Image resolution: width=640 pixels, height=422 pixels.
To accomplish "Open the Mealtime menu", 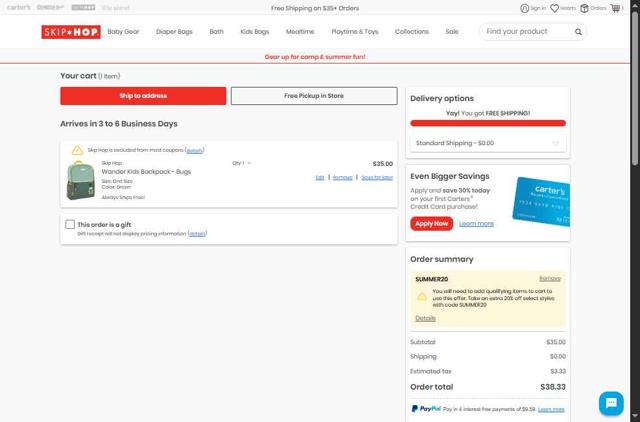I will tap(300, 31).
